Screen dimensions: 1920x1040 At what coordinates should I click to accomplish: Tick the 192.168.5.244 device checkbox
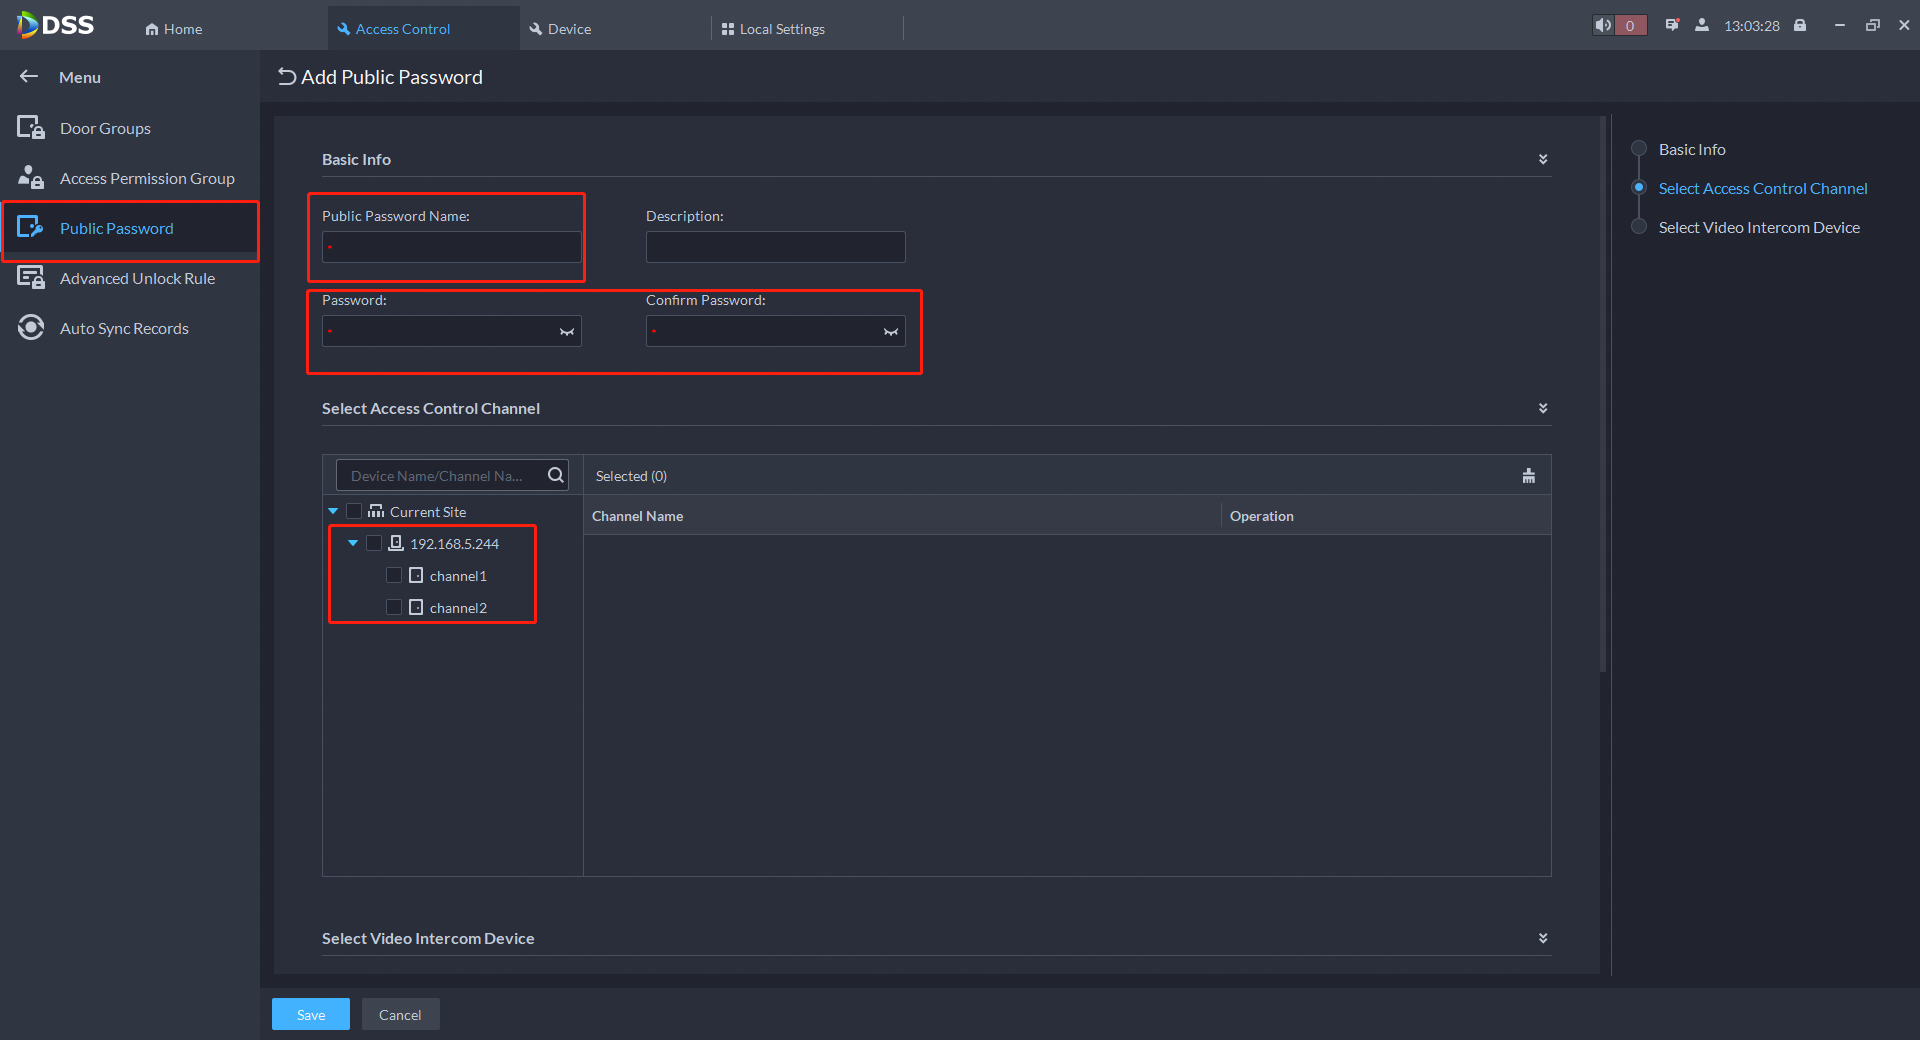point(374,543)
